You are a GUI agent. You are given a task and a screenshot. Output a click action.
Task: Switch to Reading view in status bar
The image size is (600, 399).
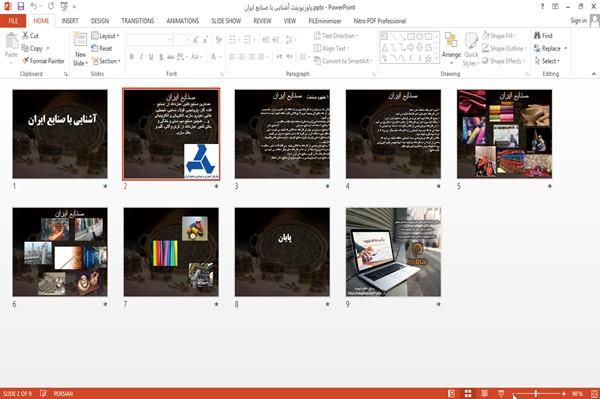(x=484, y=393)
